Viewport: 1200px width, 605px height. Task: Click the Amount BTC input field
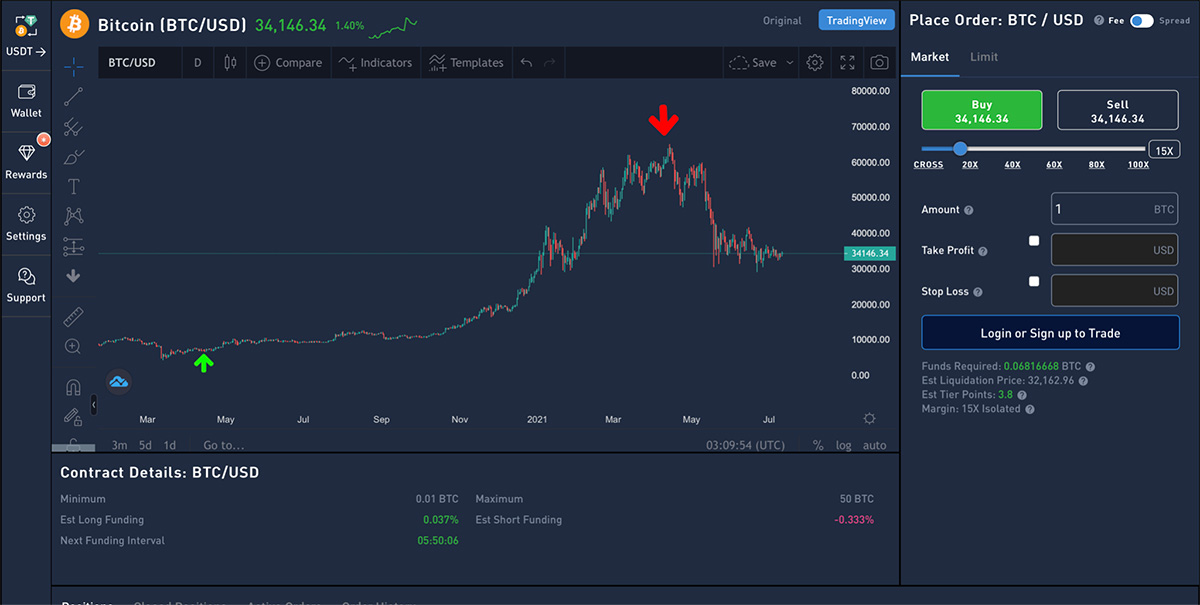pyautogui.click(x=1115, y=210)
